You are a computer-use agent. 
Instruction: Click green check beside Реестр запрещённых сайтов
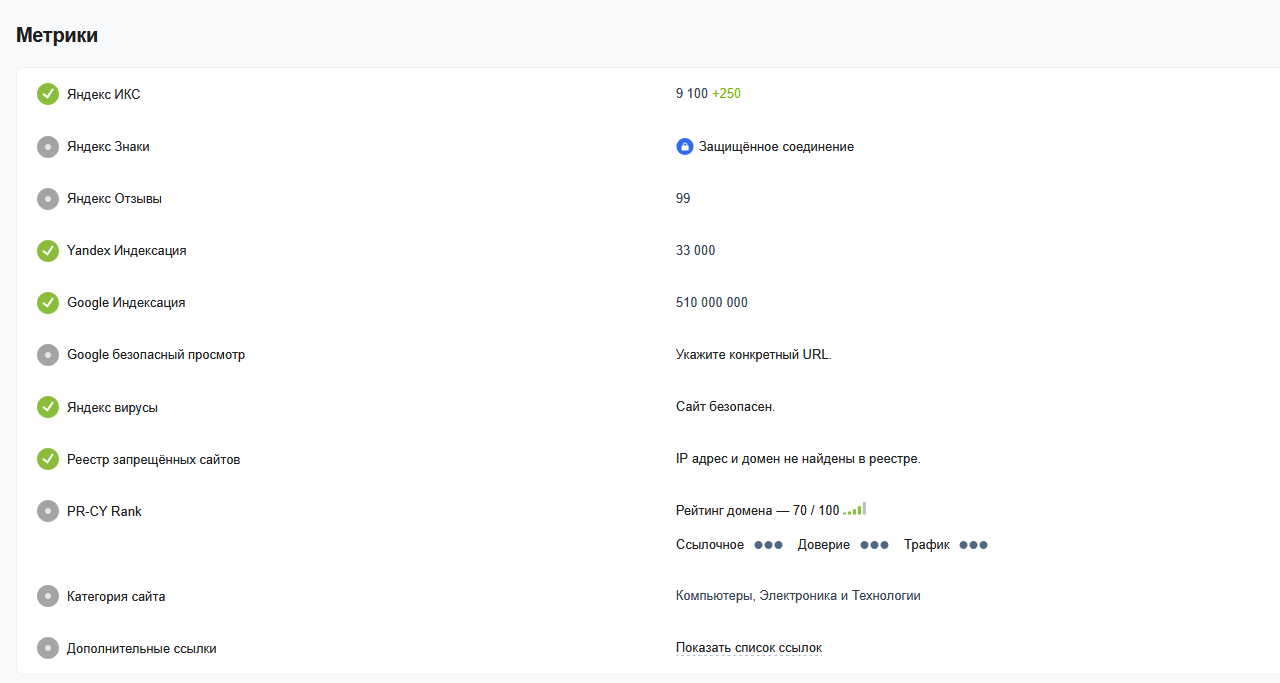[x=48, y=459]
